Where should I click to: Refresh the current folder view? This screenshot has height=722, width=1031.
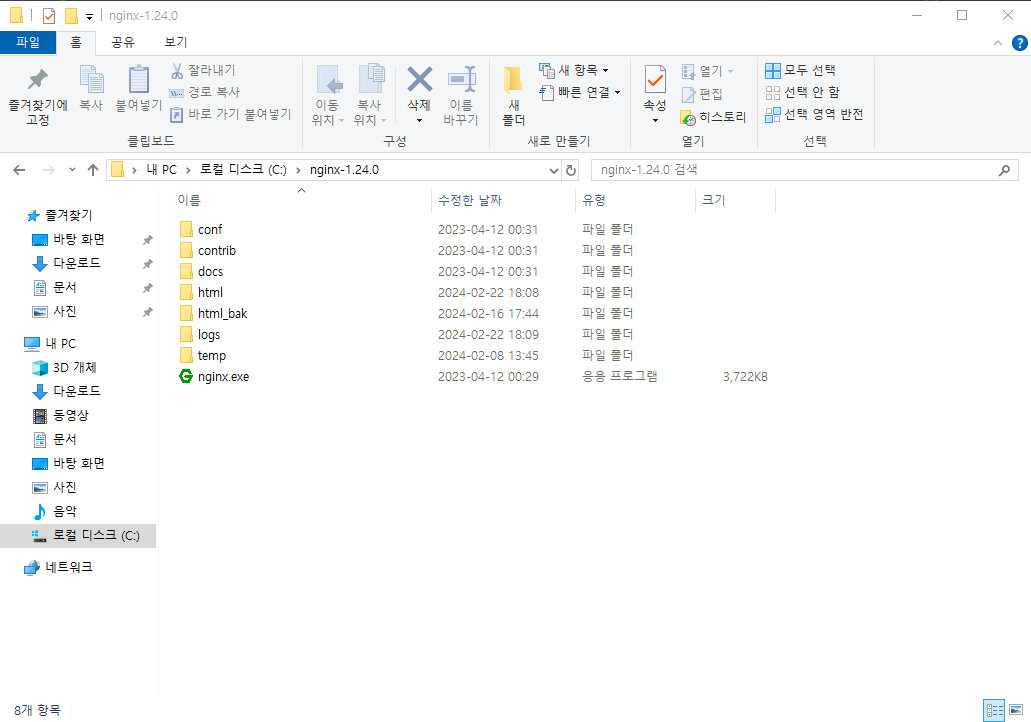tap(571, 170)
